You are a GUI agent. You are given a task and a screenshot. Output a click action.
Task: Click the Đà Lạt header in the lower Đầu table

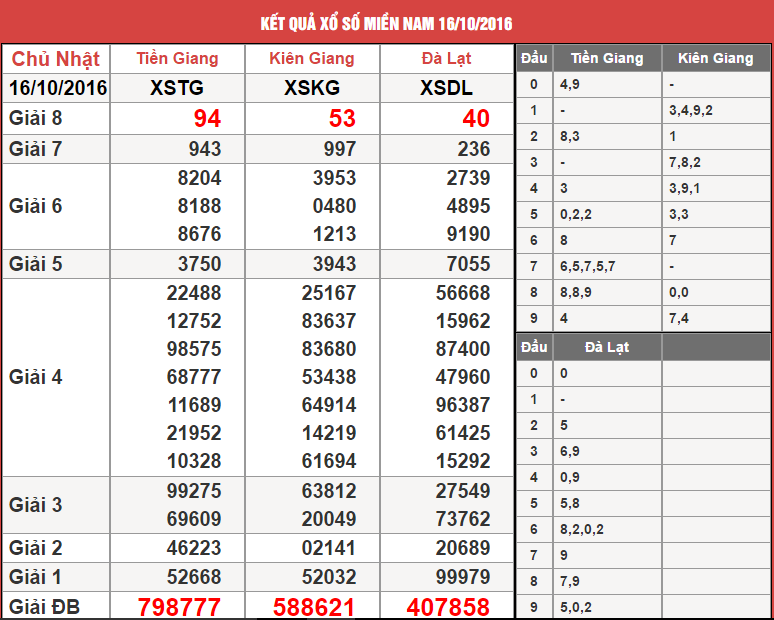pos(606,347)
